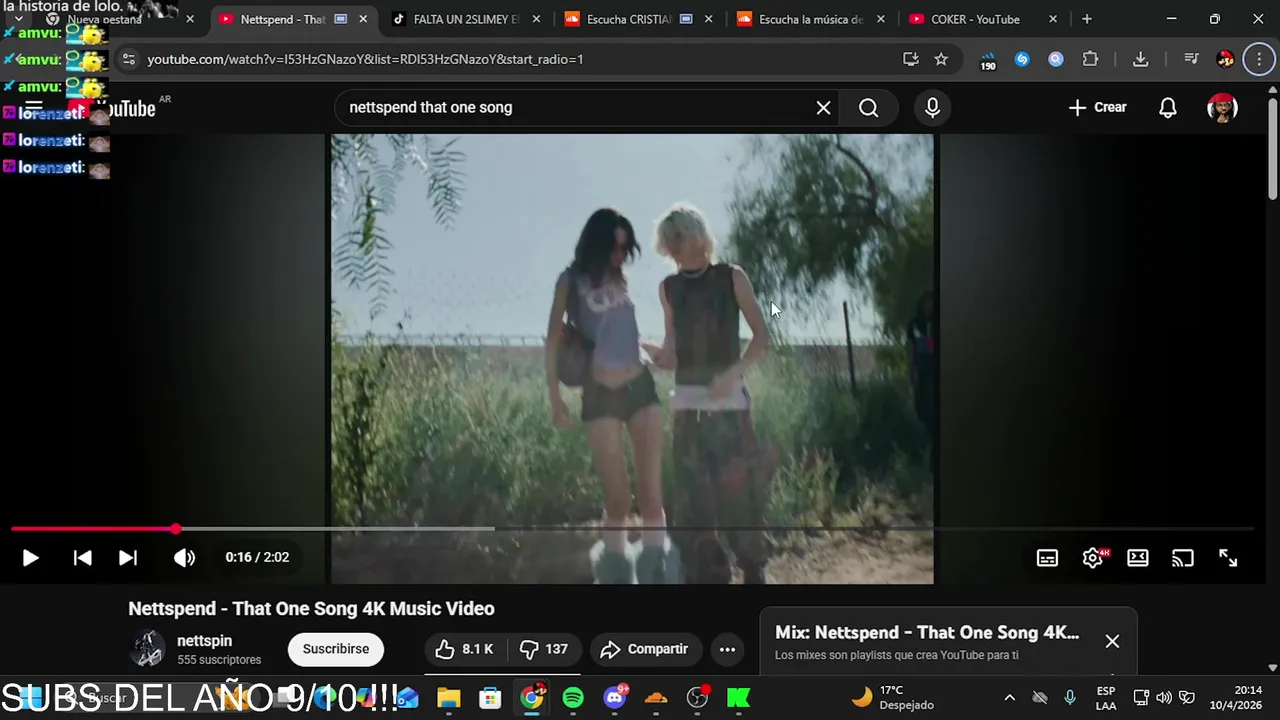Switch to FALTA UN 2SLIMEY tab
The width and height of the screenshot is (1280, 720).
pyautogui.click(x=465, y=19)
